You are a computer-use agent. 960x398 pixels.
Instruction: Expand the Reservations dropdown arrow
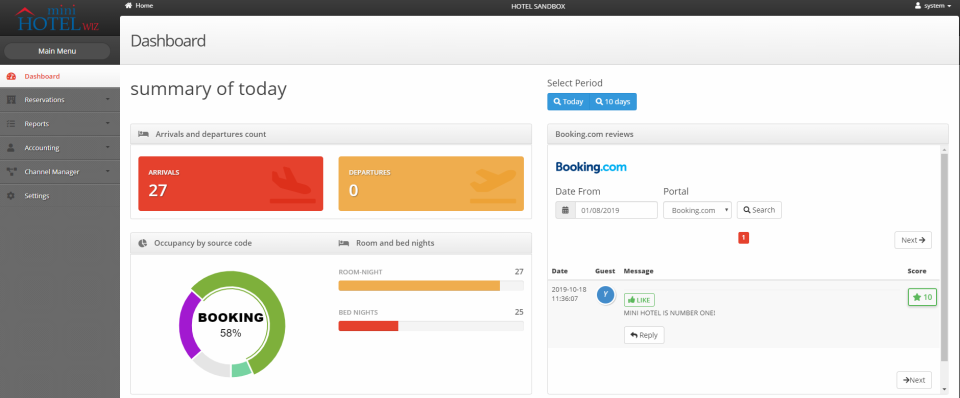coord(108,99)
